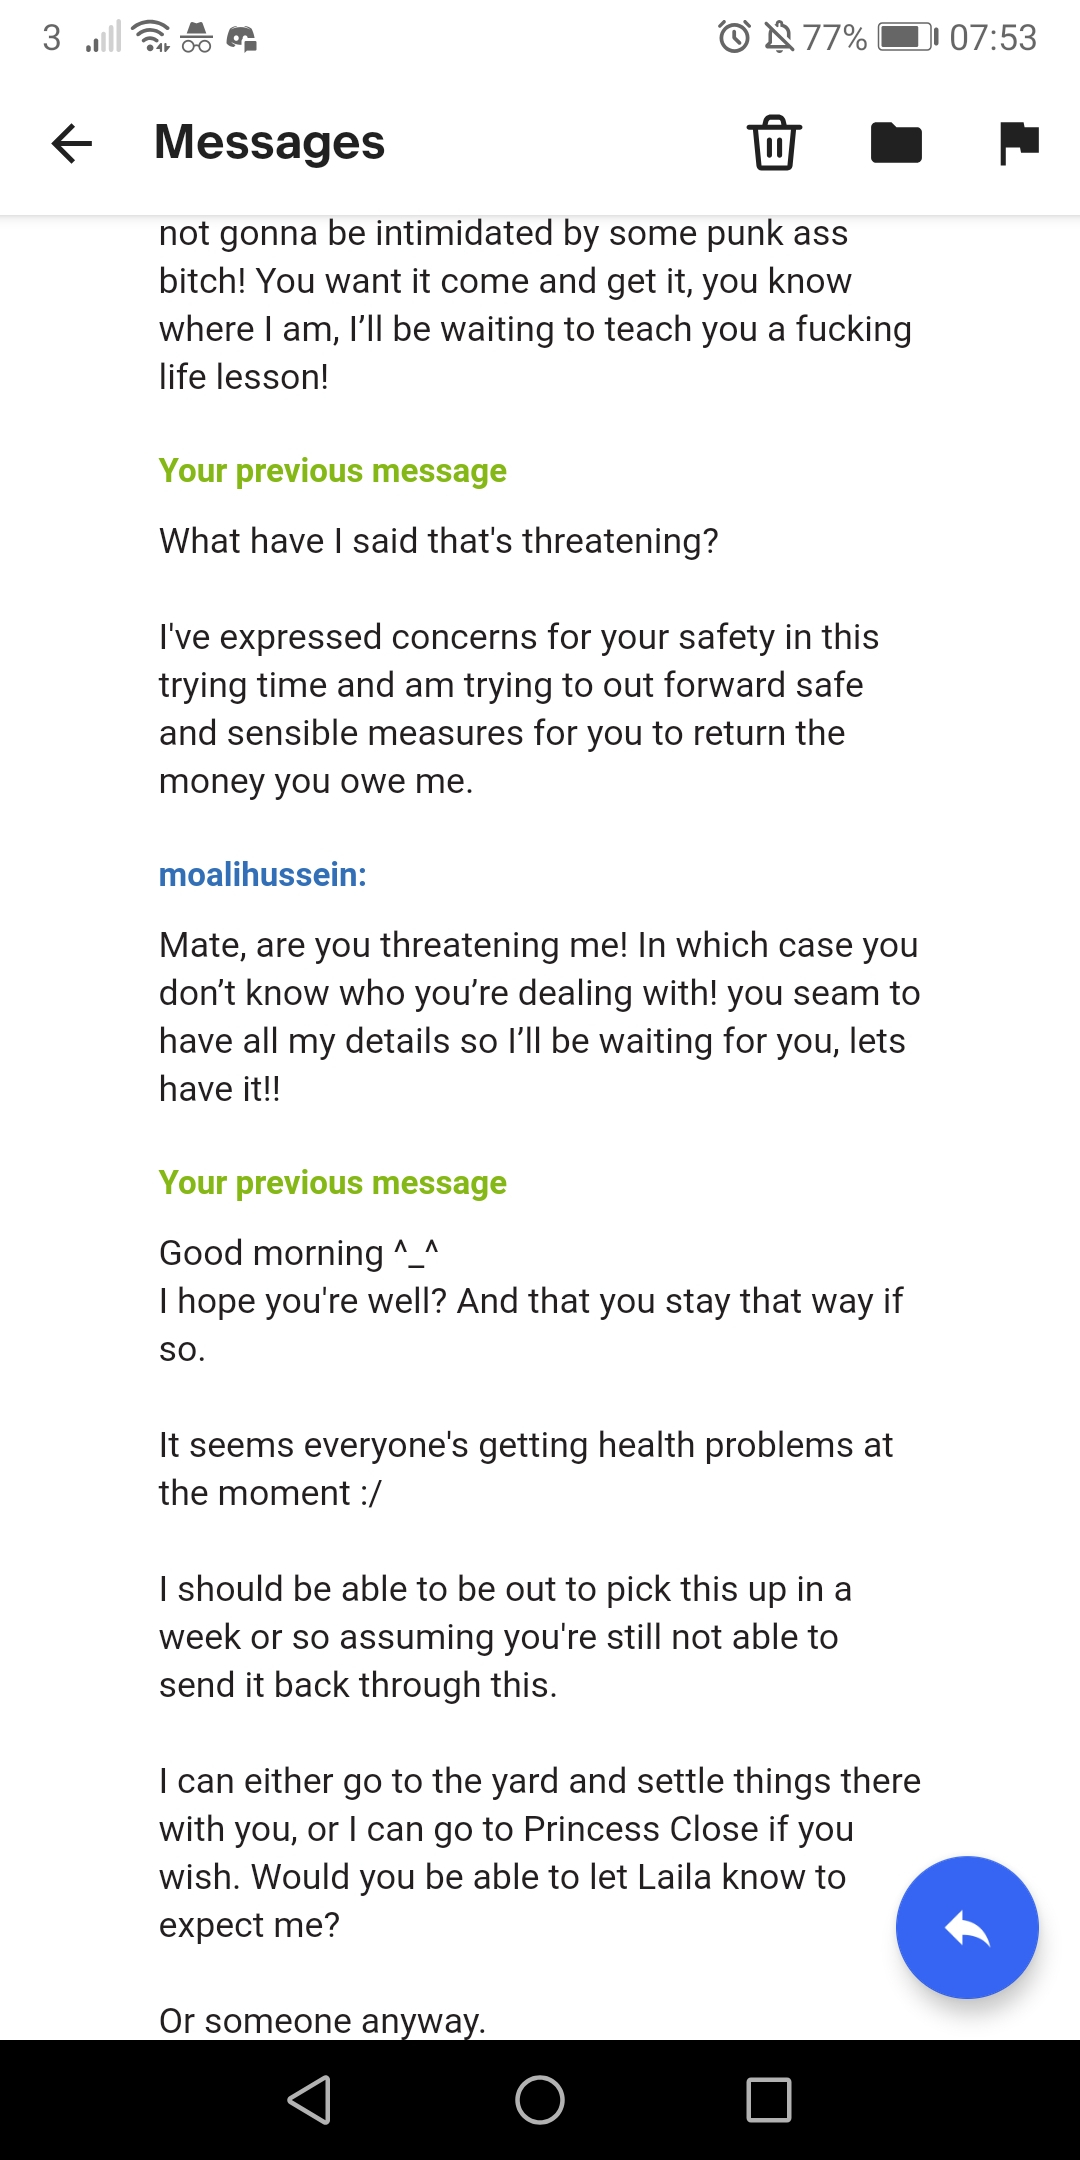Report conversation with flag icon
Viewport: 1080px width, 2160px height.
(x=1019, y=143)
